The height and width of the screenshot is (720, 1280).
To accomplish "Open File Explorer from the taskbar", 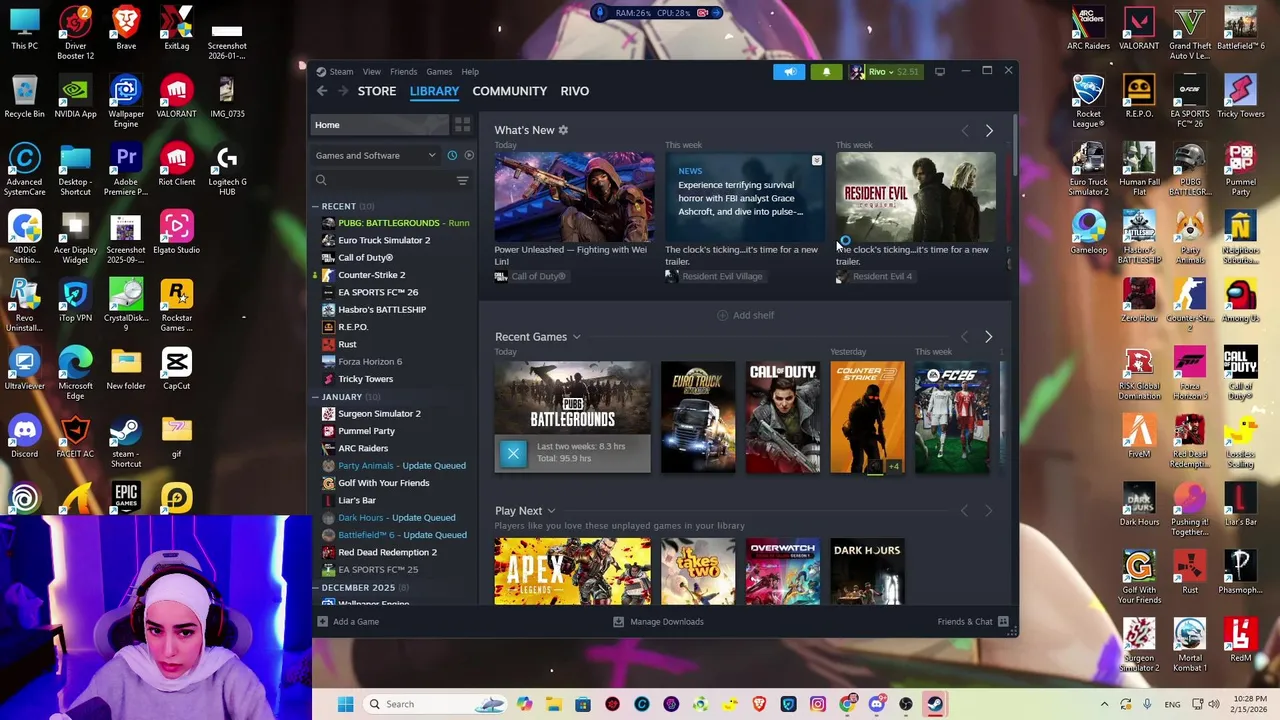I will point(554,704).
